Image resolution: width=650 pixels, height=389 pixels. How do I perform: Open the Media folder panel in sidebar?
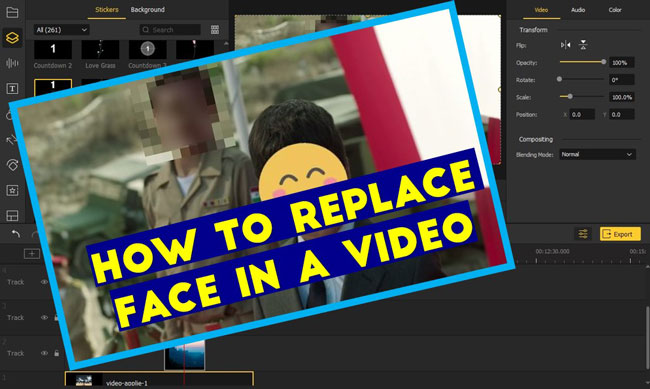click(x=12, y=12)
